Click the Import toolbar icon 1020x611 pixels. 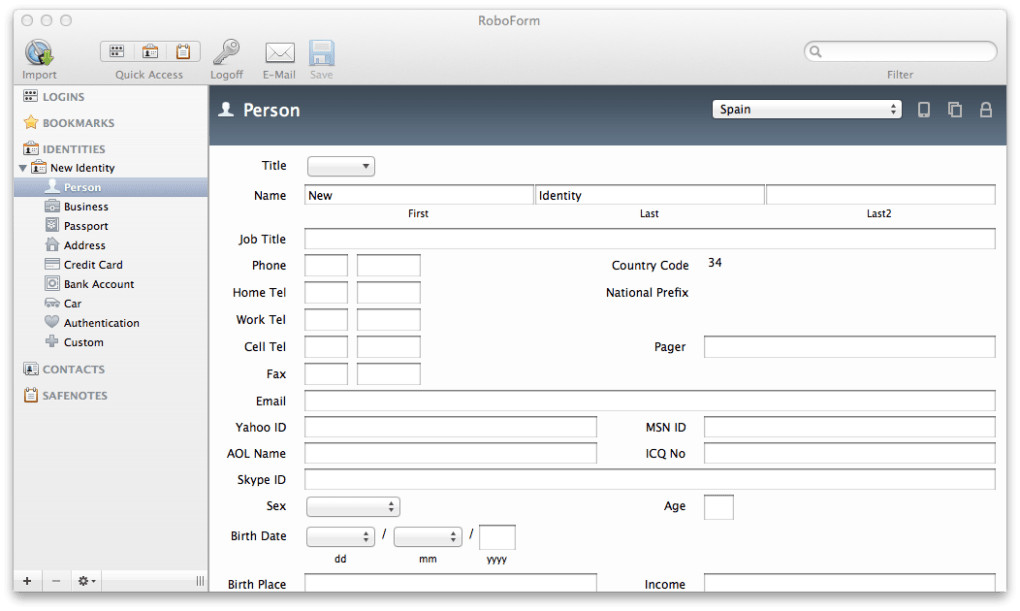coord(39,53)
